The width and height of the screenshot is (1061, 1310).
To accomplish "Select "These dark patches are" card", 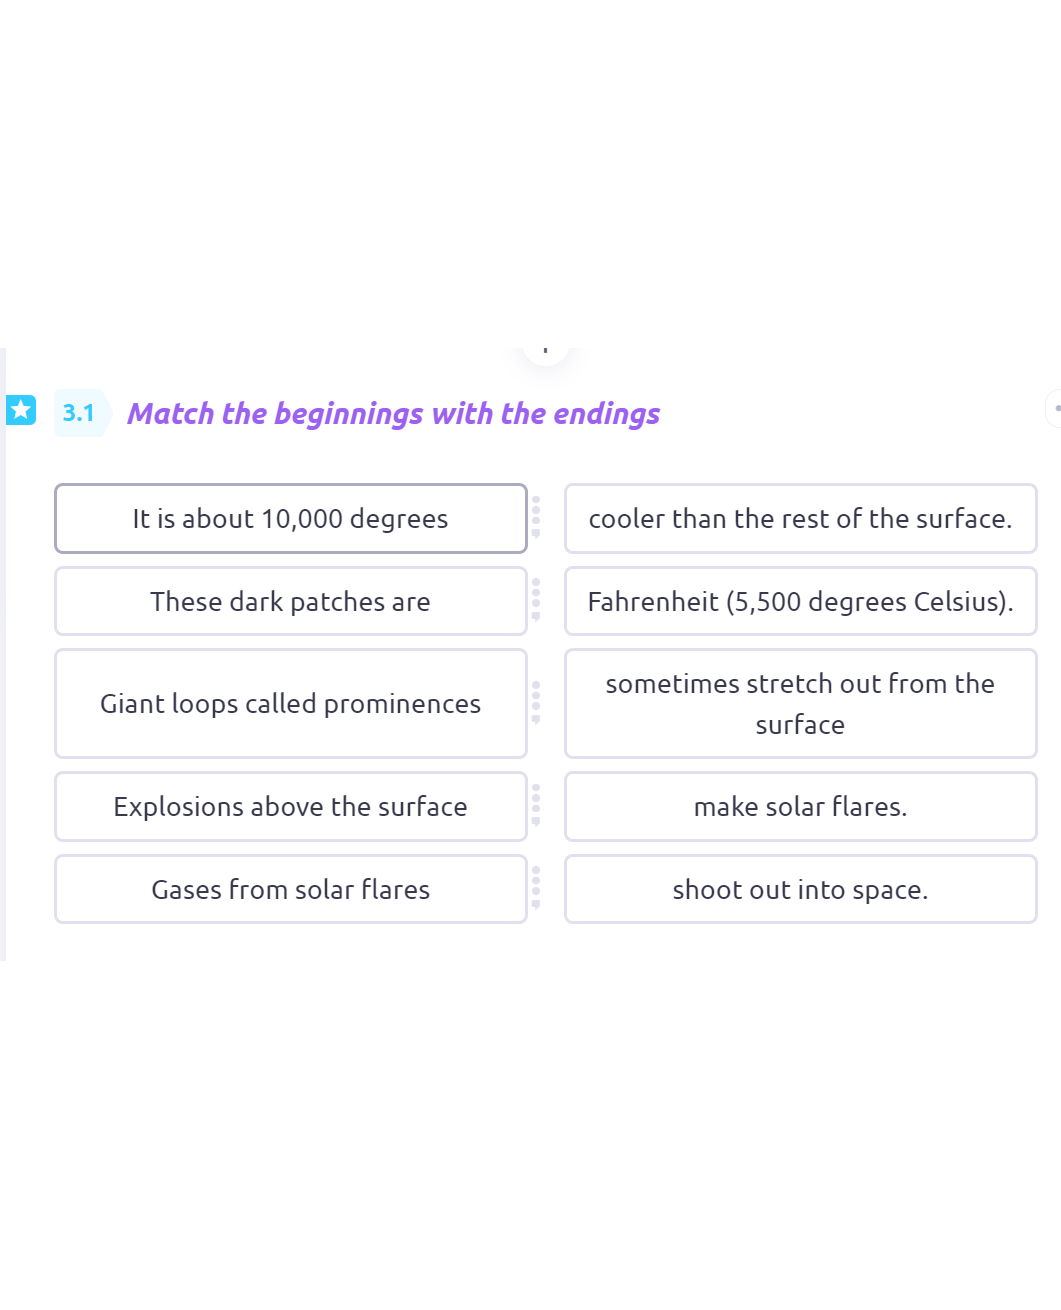I will [x=291, y=601].
